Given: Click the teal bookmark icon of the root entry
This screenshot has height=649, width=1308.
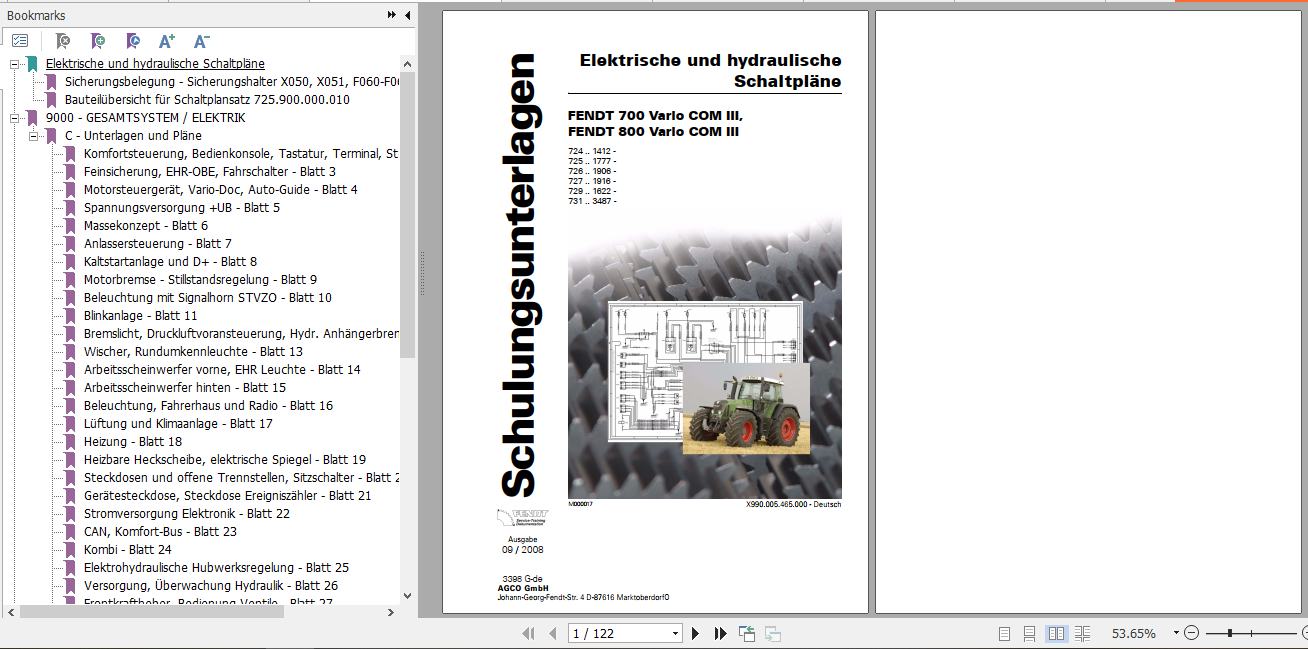Looking at the screenshot, I should coord(33,64).
